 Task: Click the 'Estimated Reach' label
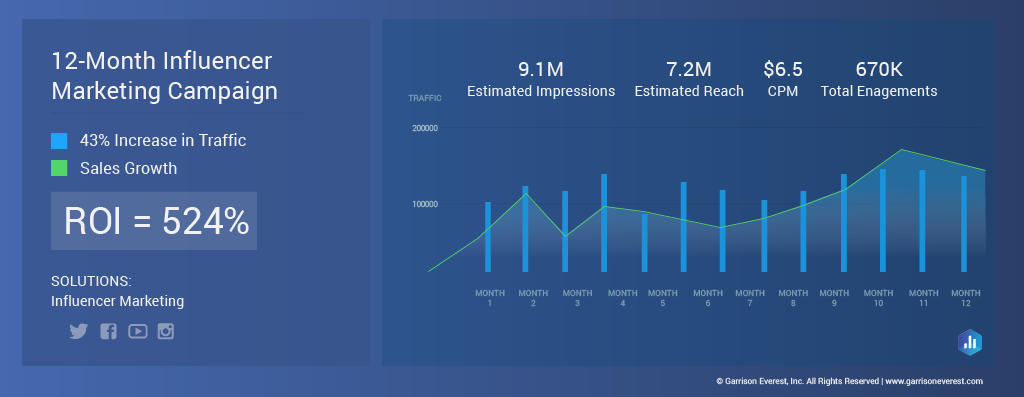689,91
